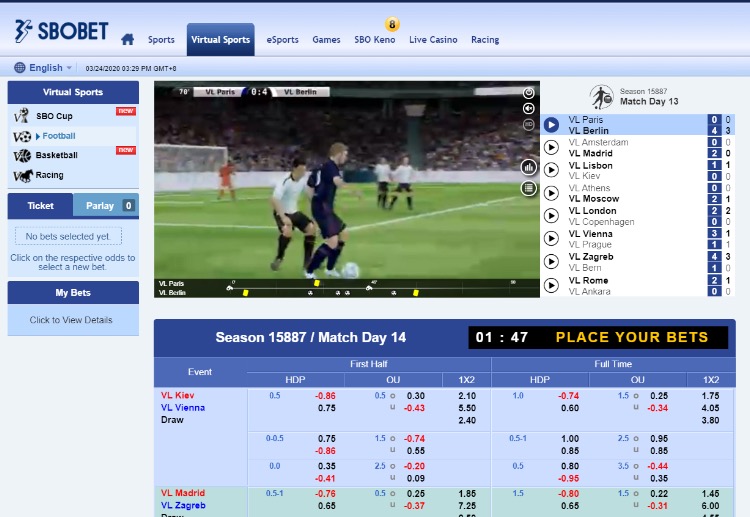Click the home icon in navigation bar
The height and width of the screenshot is (517, 750).
click(127, 40)
